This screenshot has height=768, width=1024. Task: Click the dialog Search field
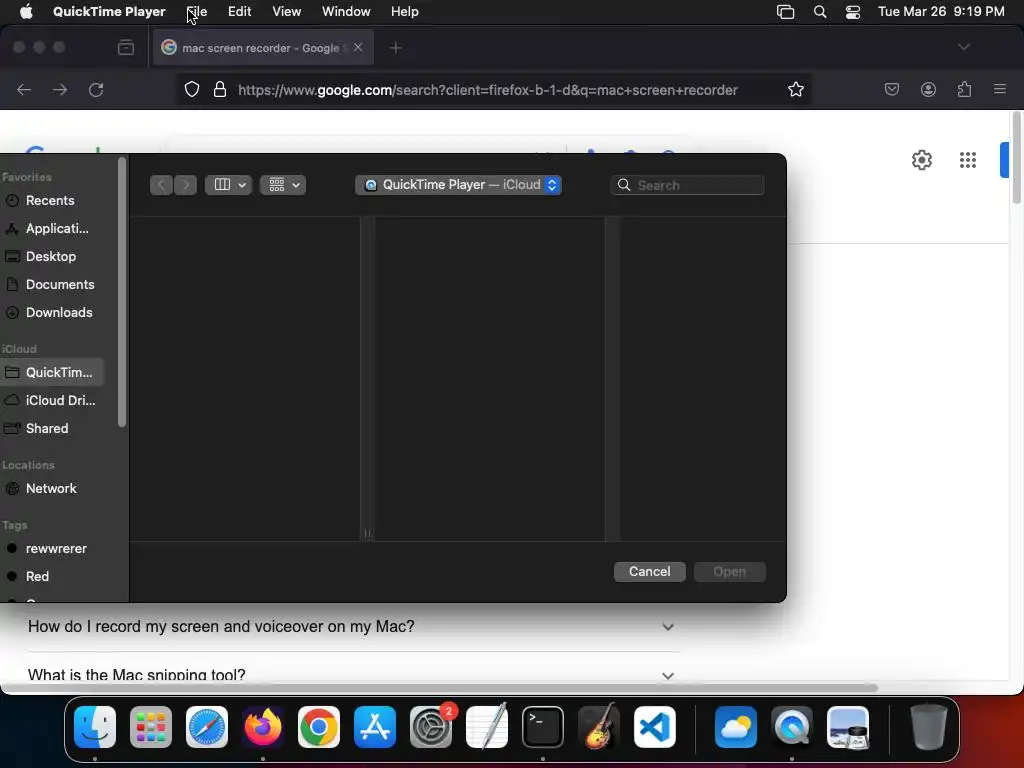(687, 185)
